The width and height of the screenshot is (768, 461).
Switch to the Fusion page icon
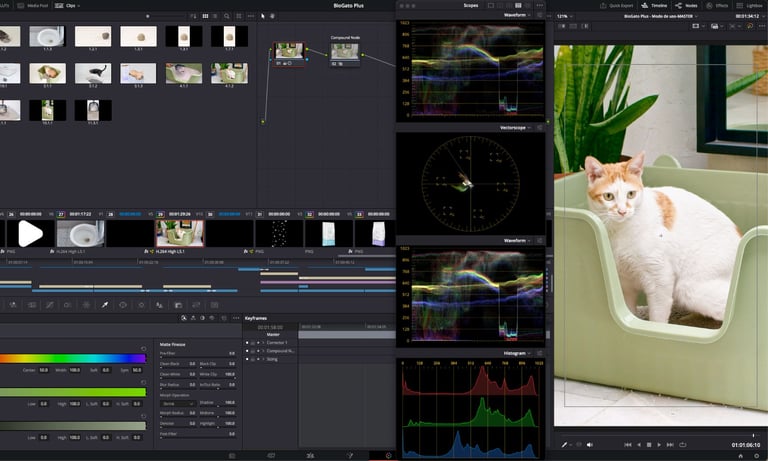pos(350,456)
